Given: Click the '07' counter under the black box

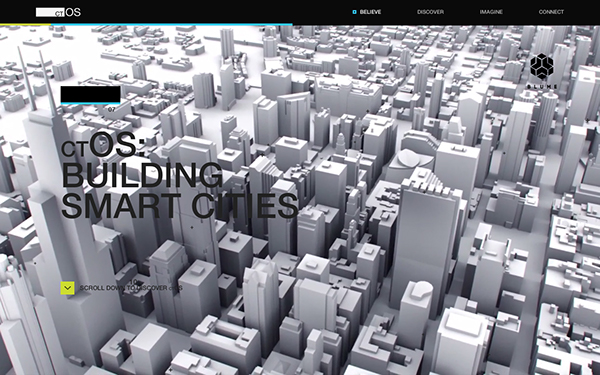Looking at the screenshot, I should coord(111,109).
